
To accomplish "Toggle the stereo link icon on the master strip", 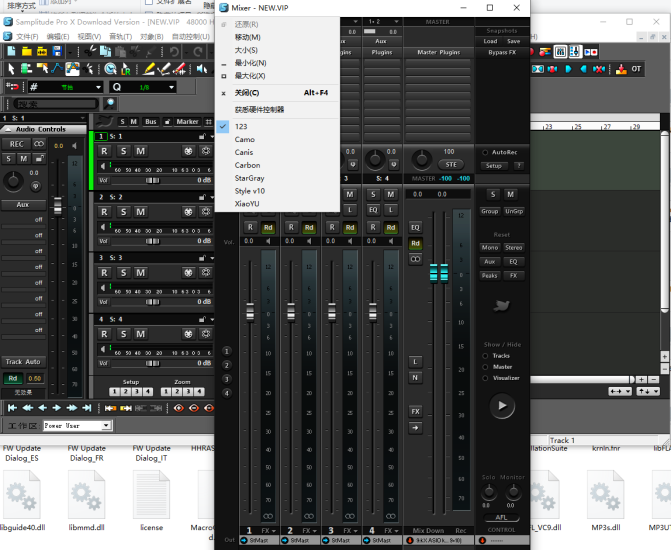I will click(x=415, y=259).
